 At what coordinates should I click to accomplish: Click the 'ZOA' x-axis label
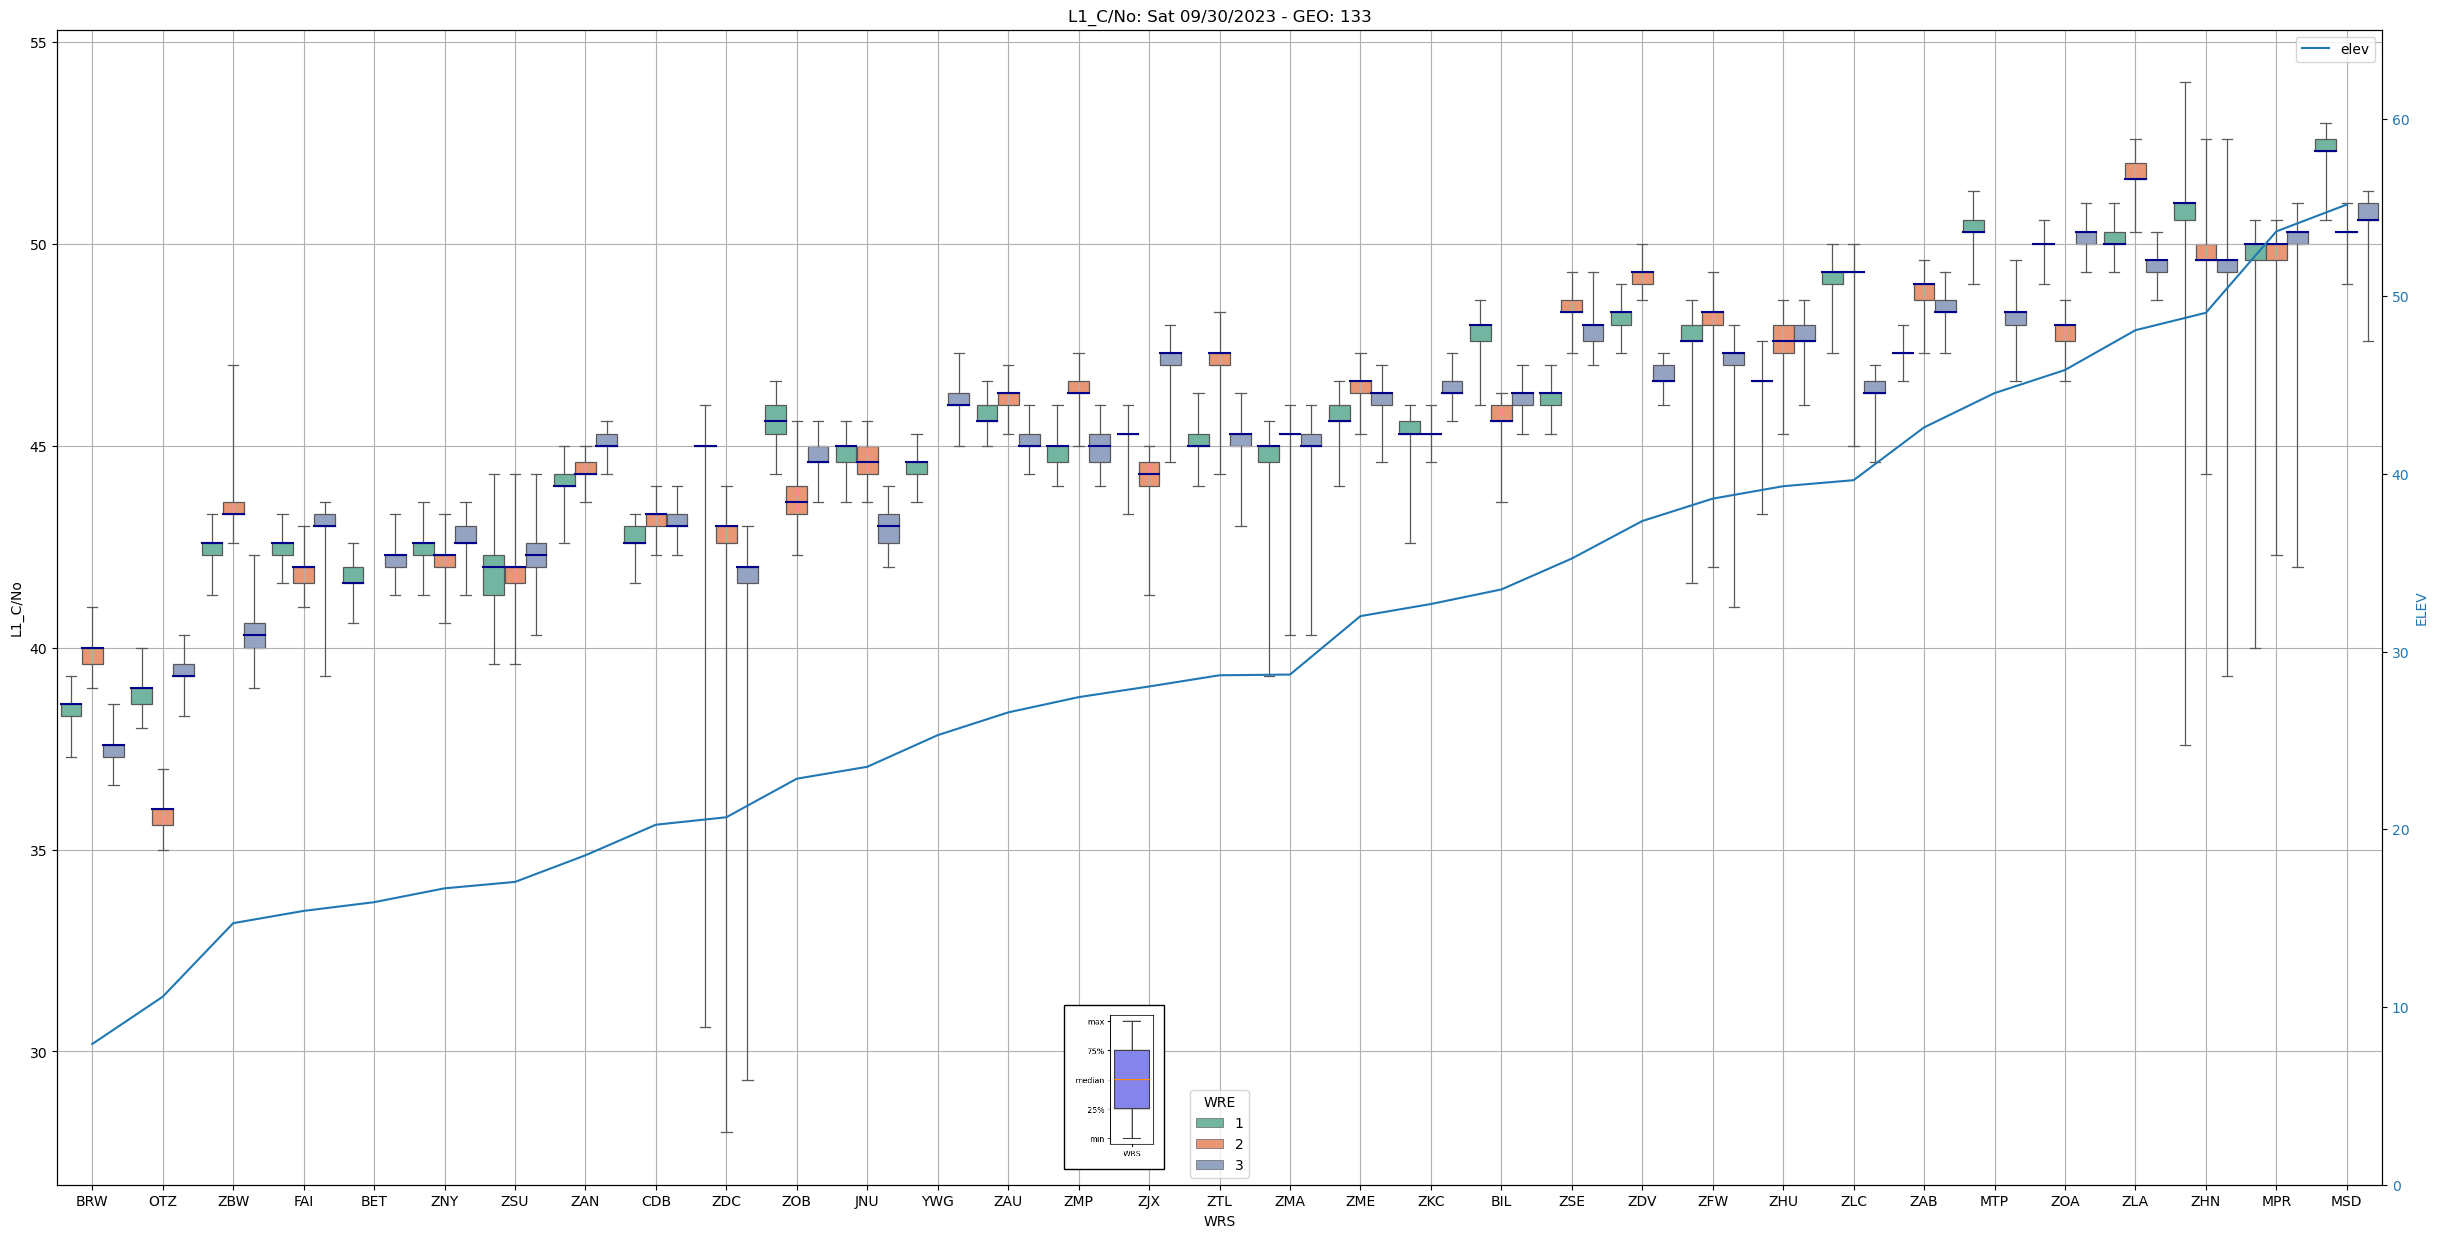click(x=2065, y=1201)
